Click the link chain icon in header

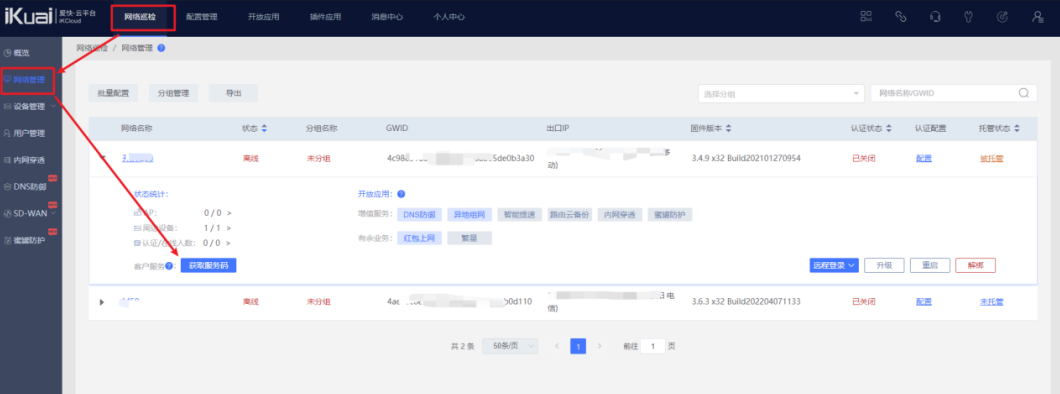[900, 17]
